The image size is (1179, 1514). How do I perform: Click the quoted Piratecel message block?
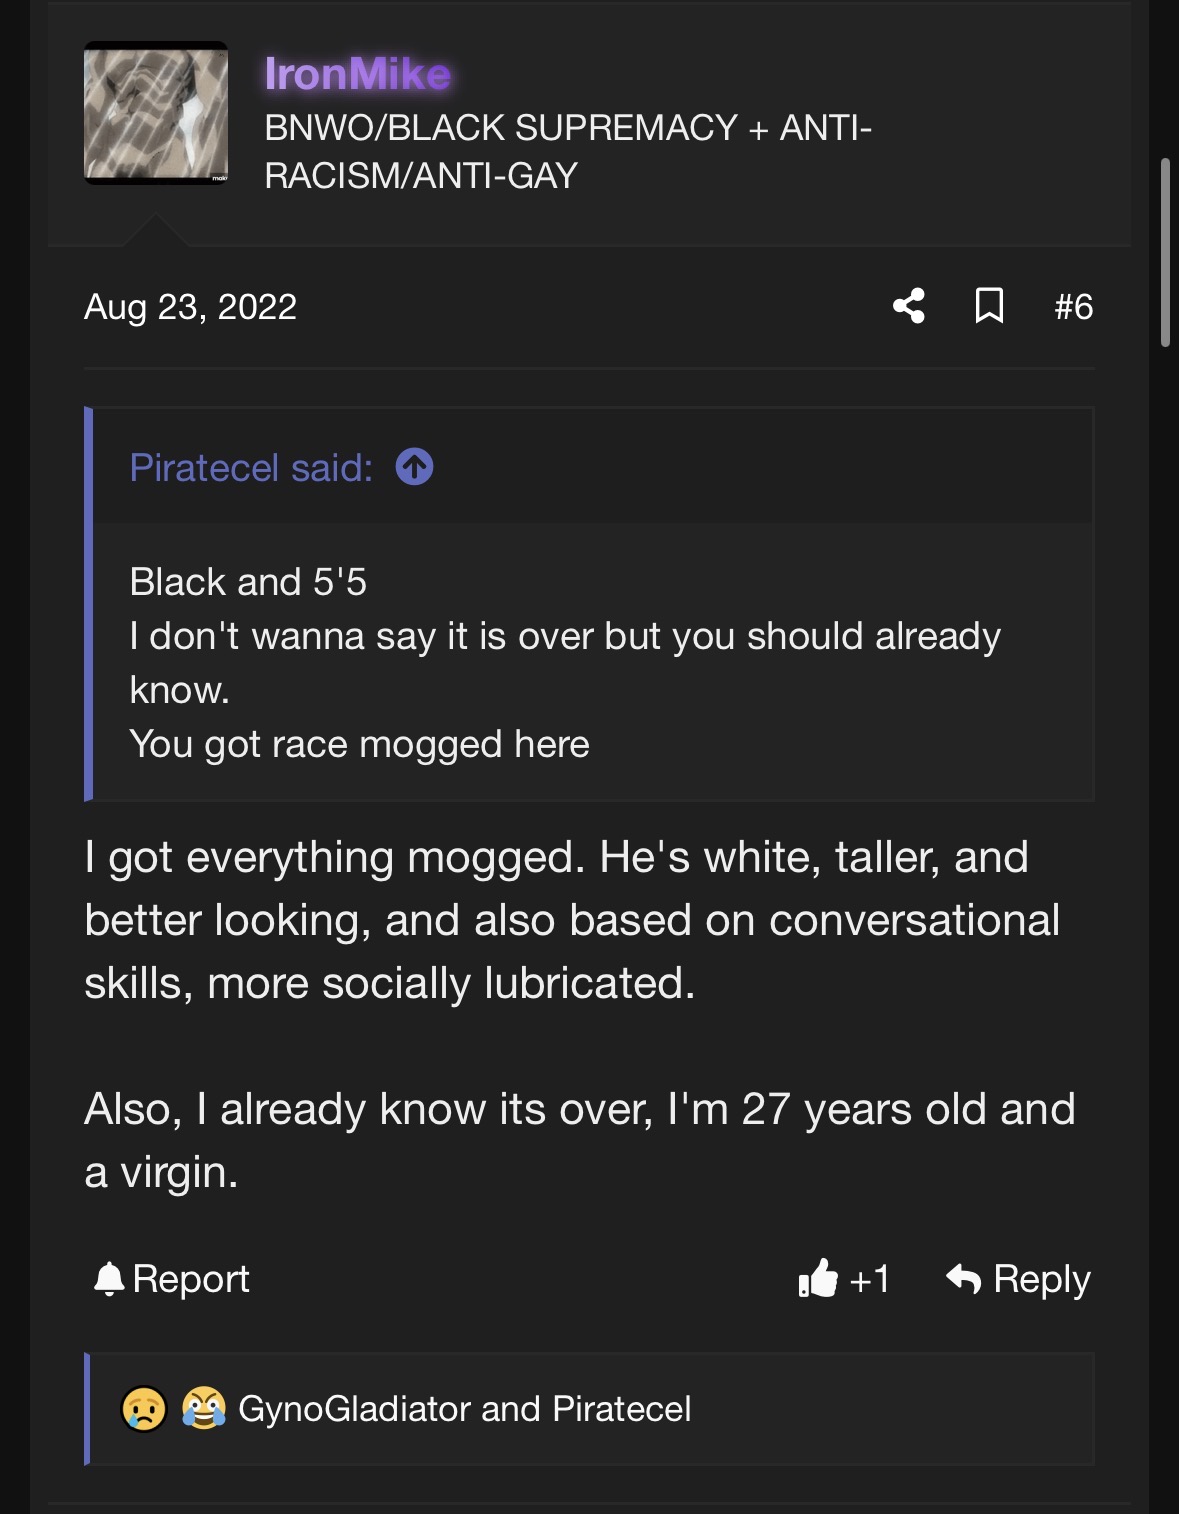click(x=590, y=660)
